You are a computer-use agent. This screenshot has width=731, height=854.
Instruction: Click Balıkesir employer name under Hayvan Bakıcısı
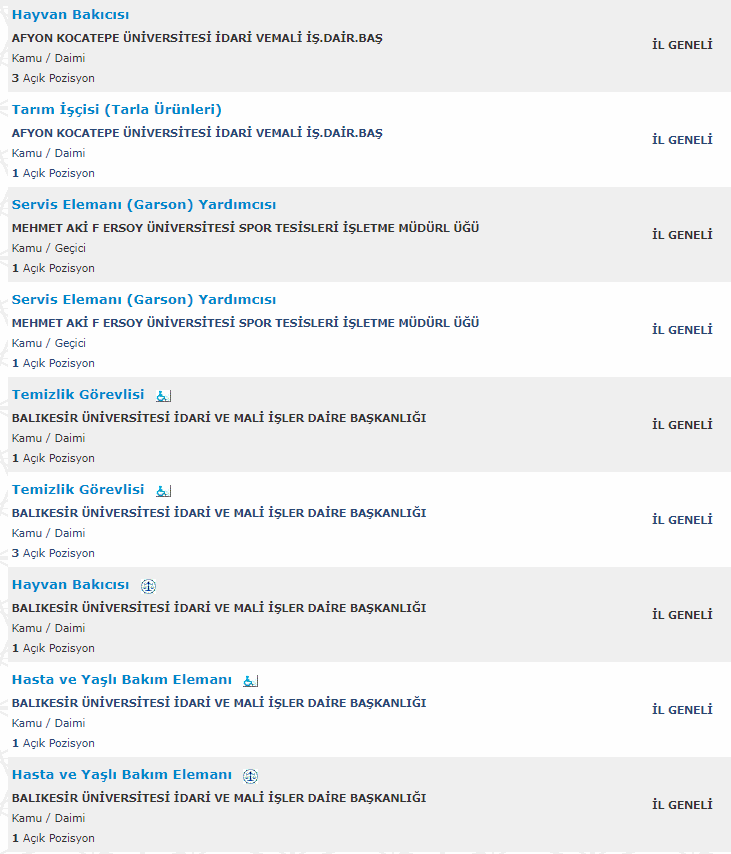click(219, 608)
